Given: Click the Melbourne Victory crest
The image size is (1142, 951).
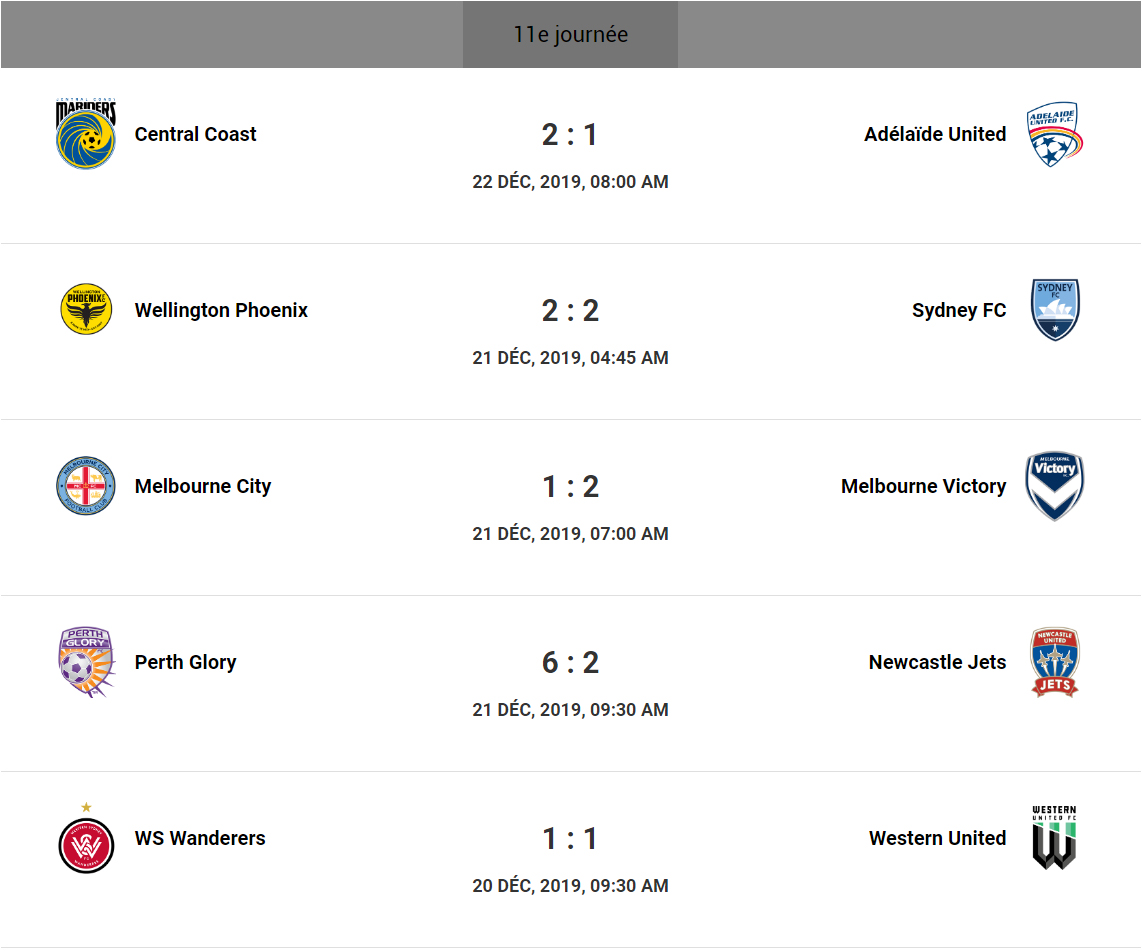Looking at the screenshot, I should 1055,486.
